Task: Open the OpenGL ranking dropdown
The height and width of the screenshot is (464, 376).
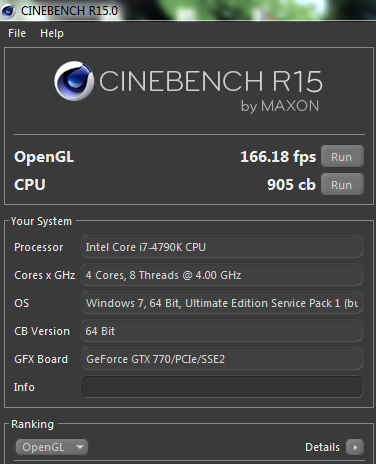Action: pyautogui.click(x=52, y=447)
